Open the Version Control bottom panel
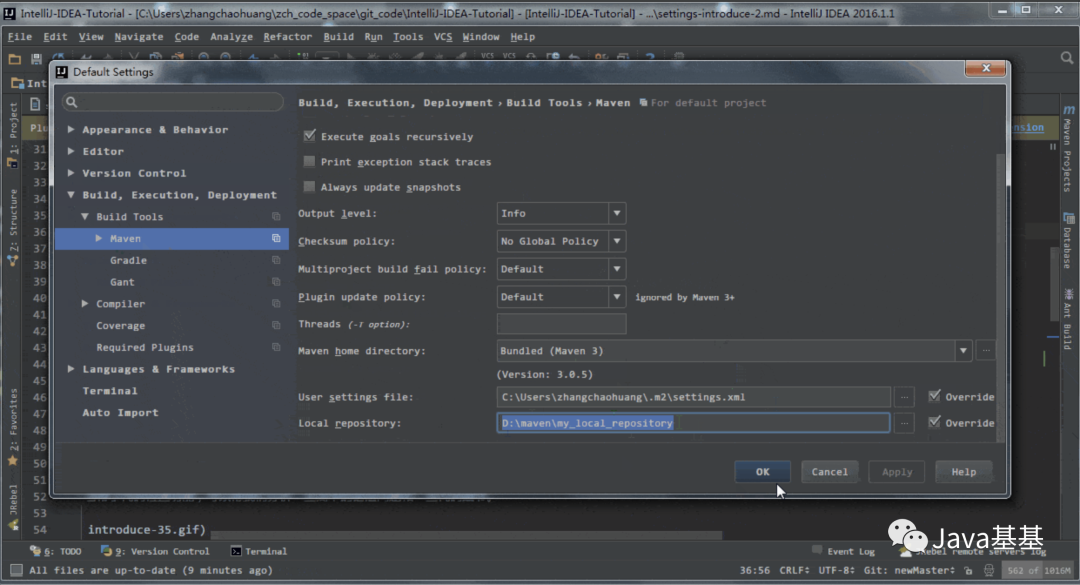The height and width of the screenshot is (585, 1080). coord(155,551)
